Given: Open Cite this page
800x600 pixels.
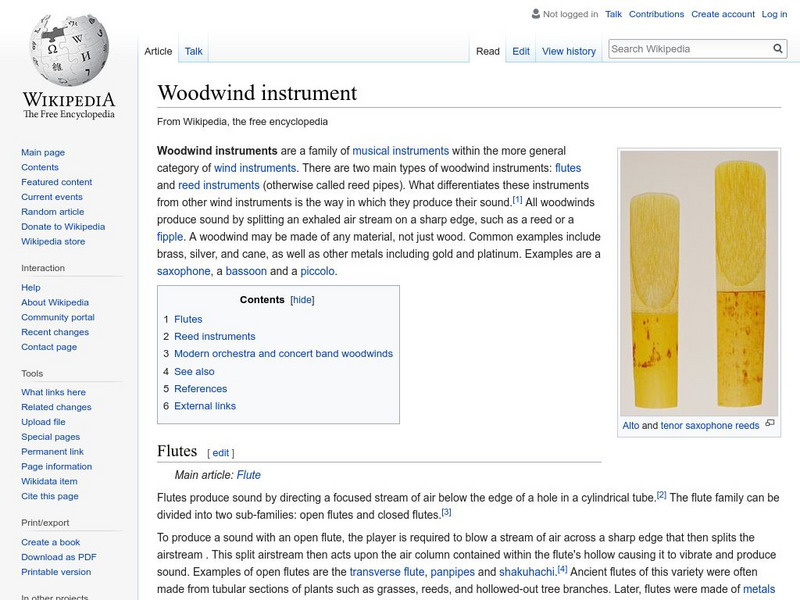Looking at the screenshot, I should coord(49,496).
